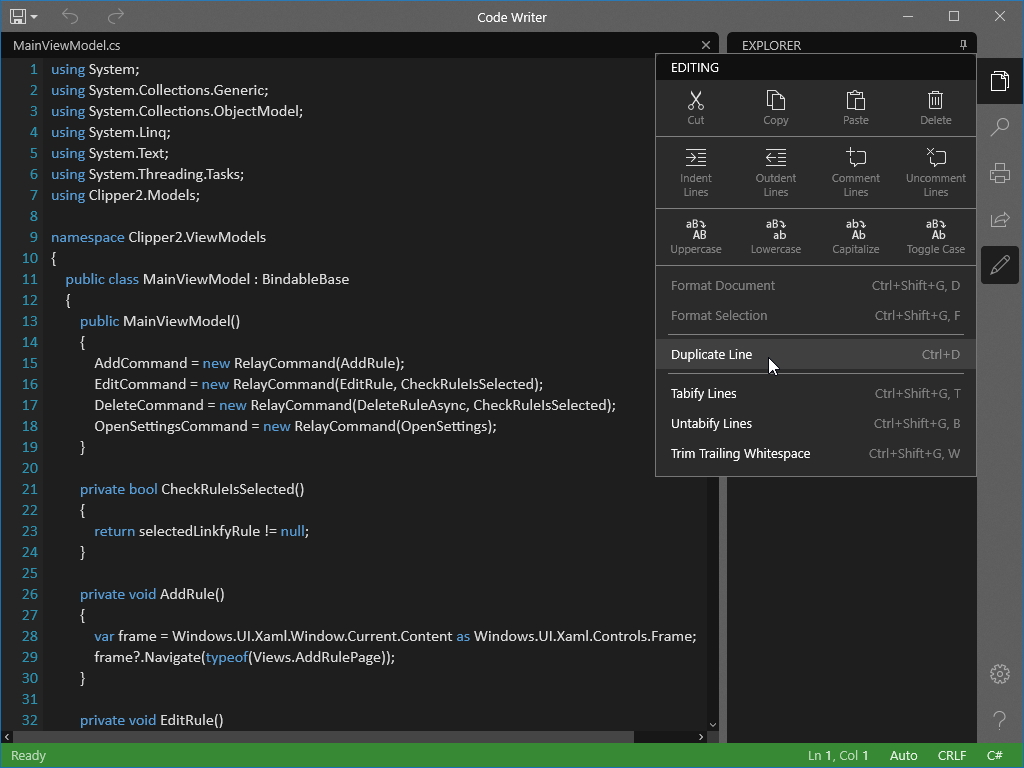The image size is (1024, 768).
Task: Select the MainViewModel.cs tab
Action: (x=67, y=45)
